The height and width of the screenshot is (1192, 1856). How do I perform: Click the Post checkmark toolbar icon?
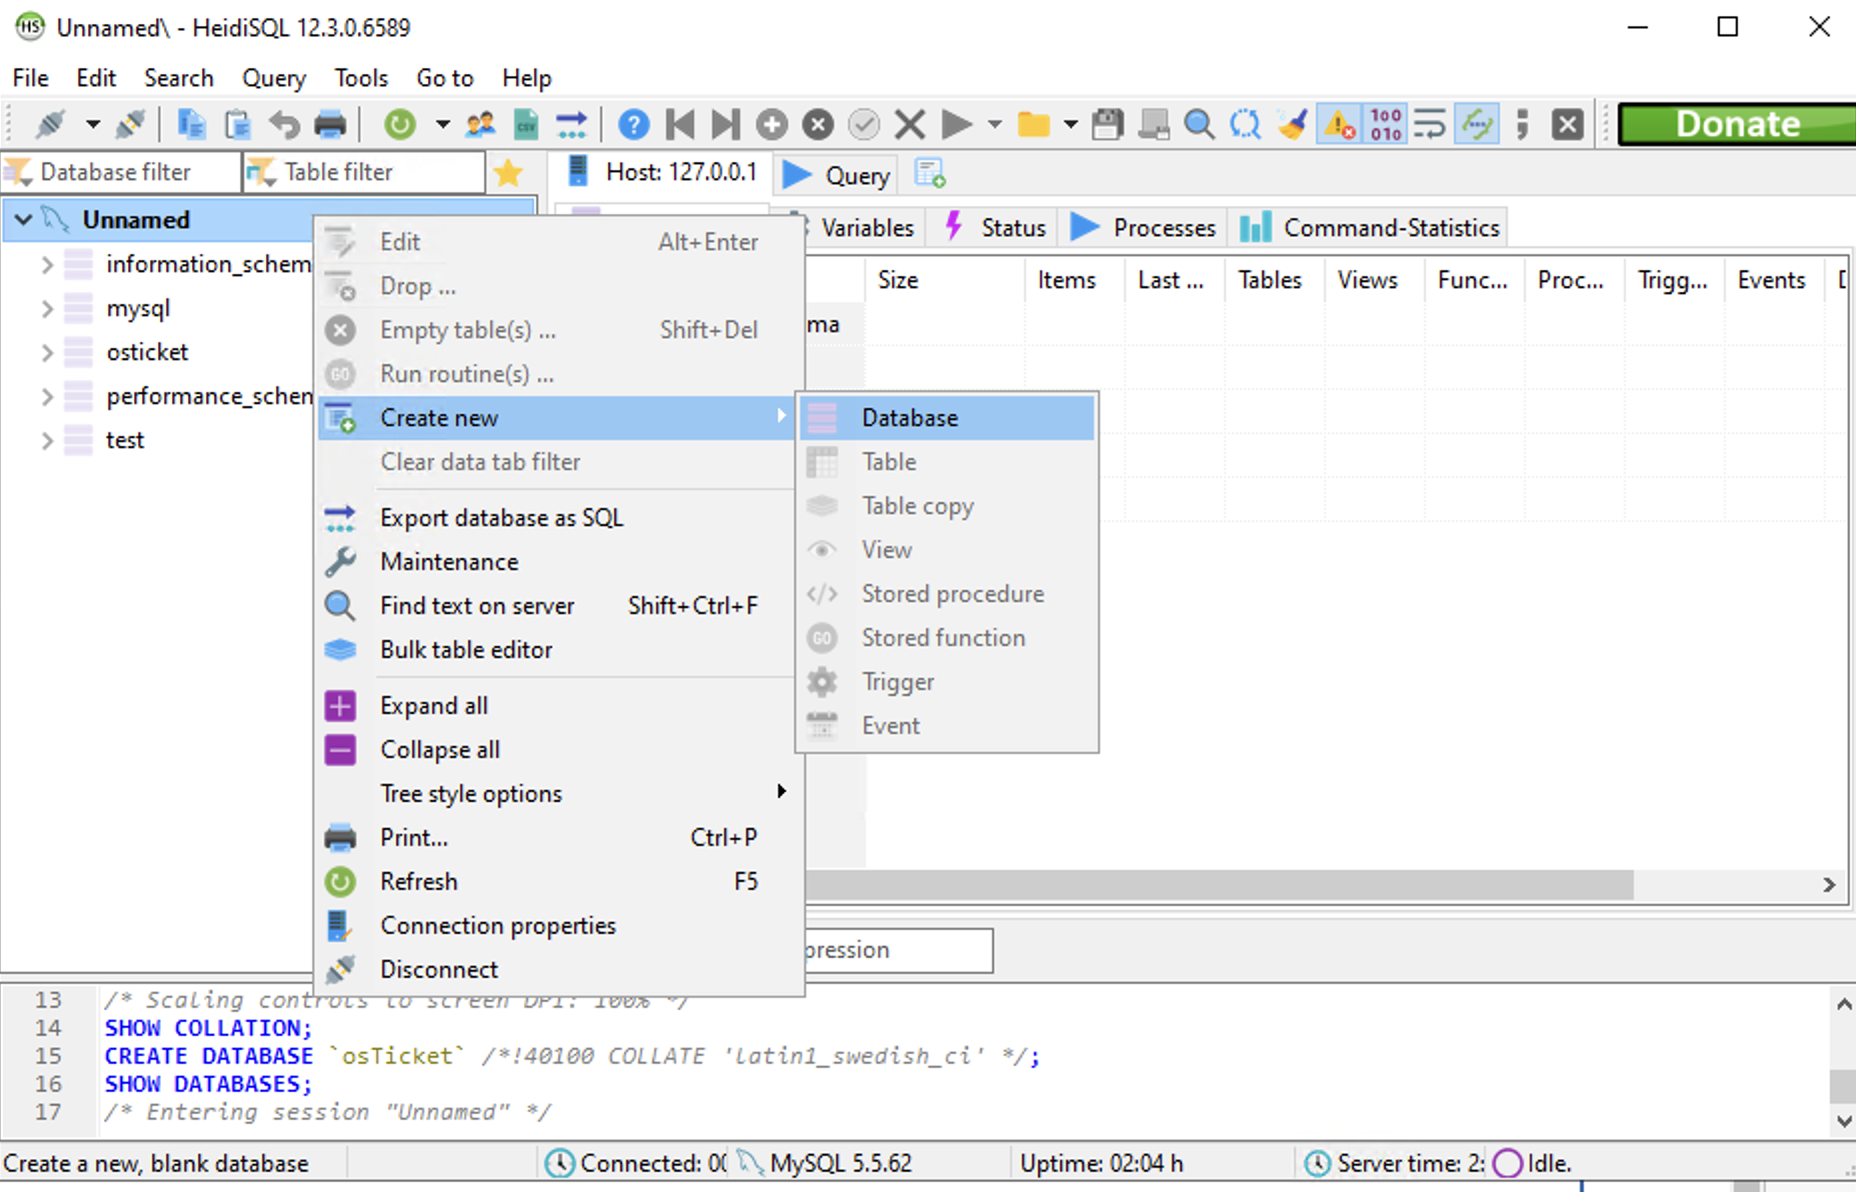click(864, 124)
